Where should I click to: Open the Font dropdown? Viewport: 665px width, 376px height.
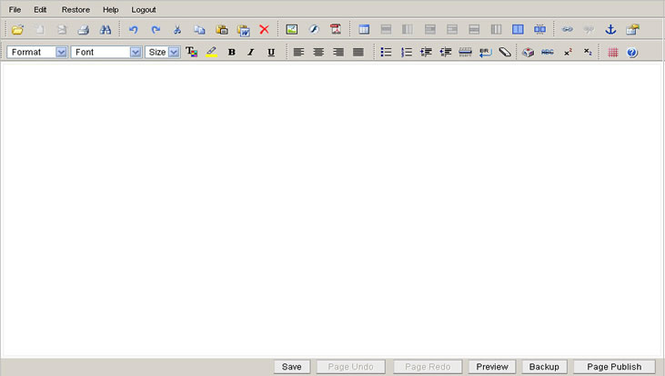[106, 52]
